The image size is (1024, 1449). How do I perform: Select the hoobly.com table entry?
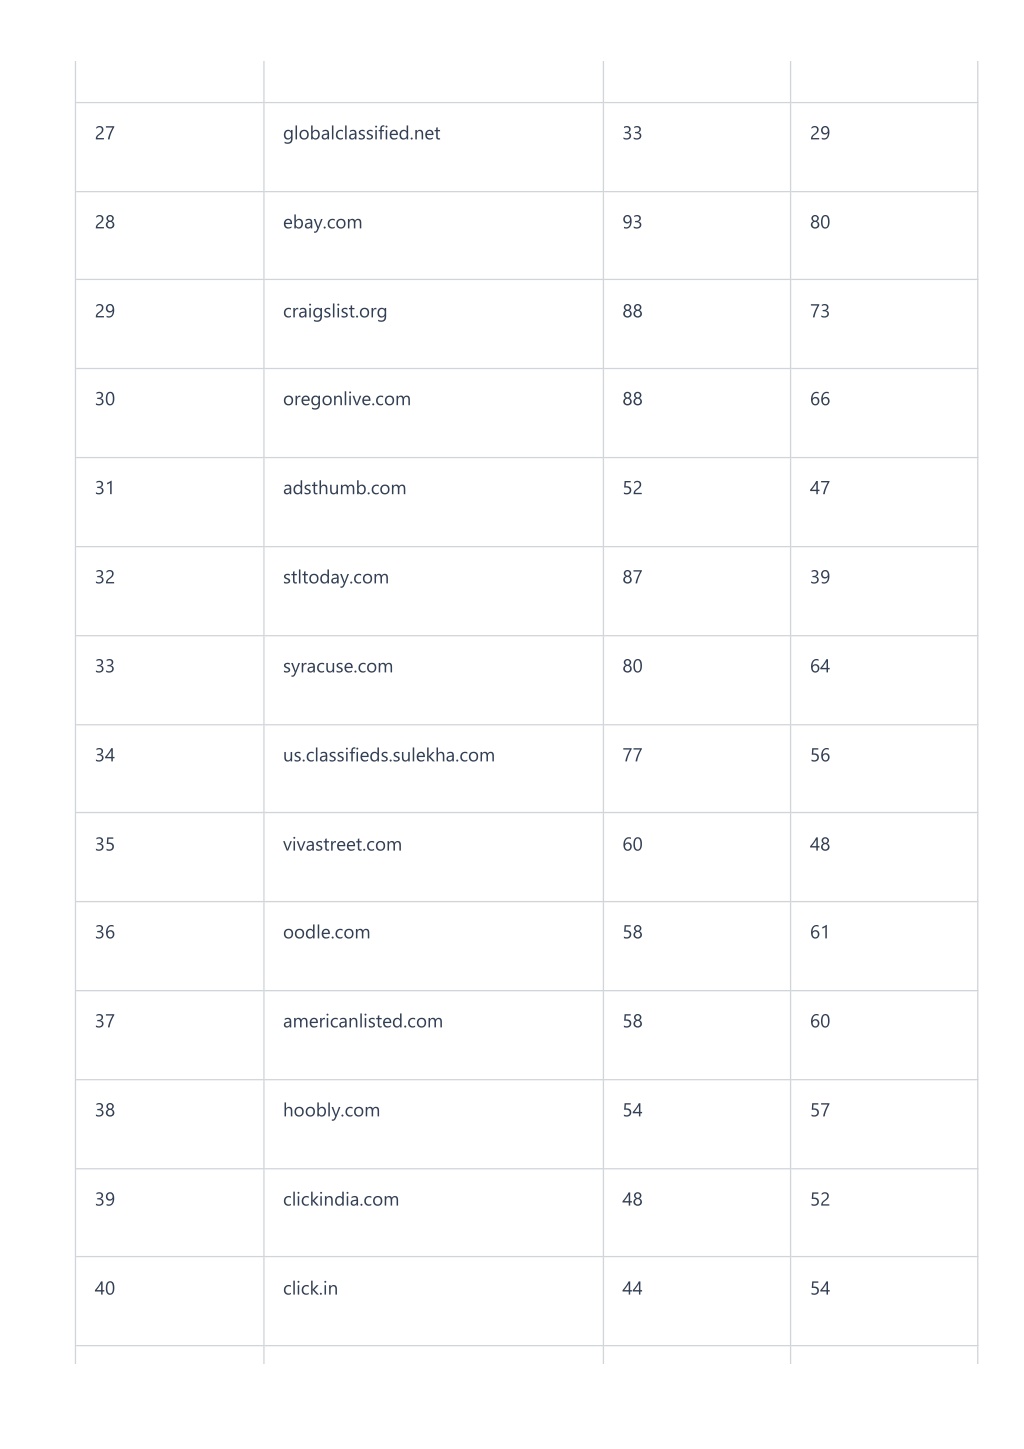pos(331,1110)
